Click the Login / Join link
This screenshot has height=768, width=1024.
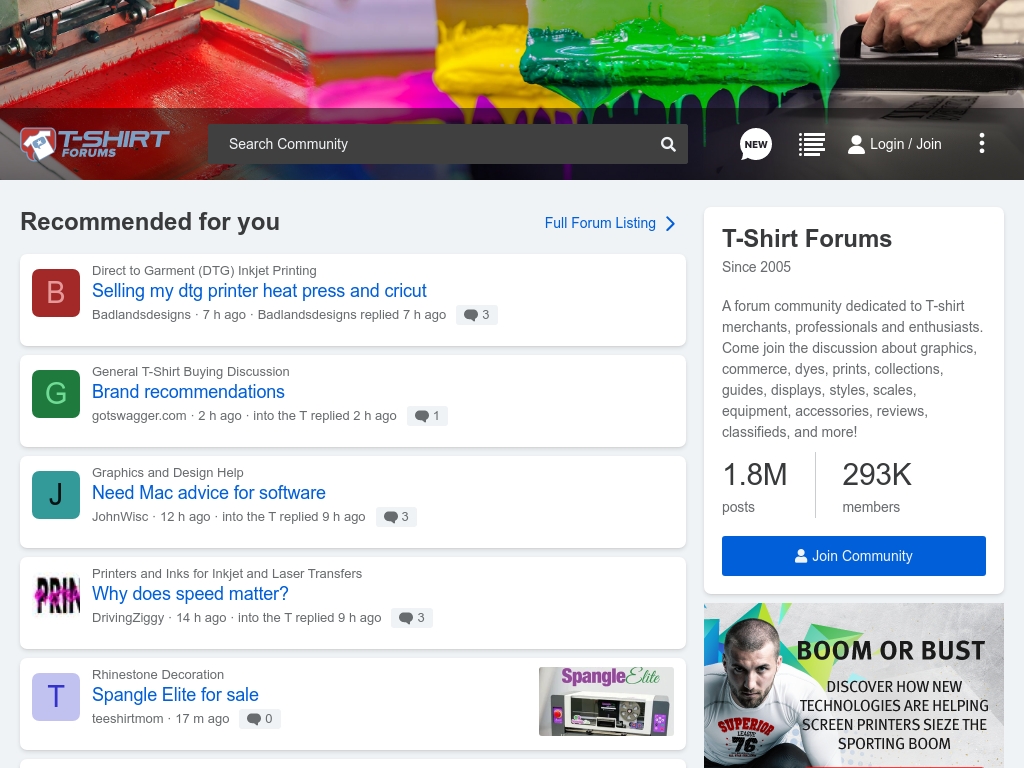tap(895, 144)
